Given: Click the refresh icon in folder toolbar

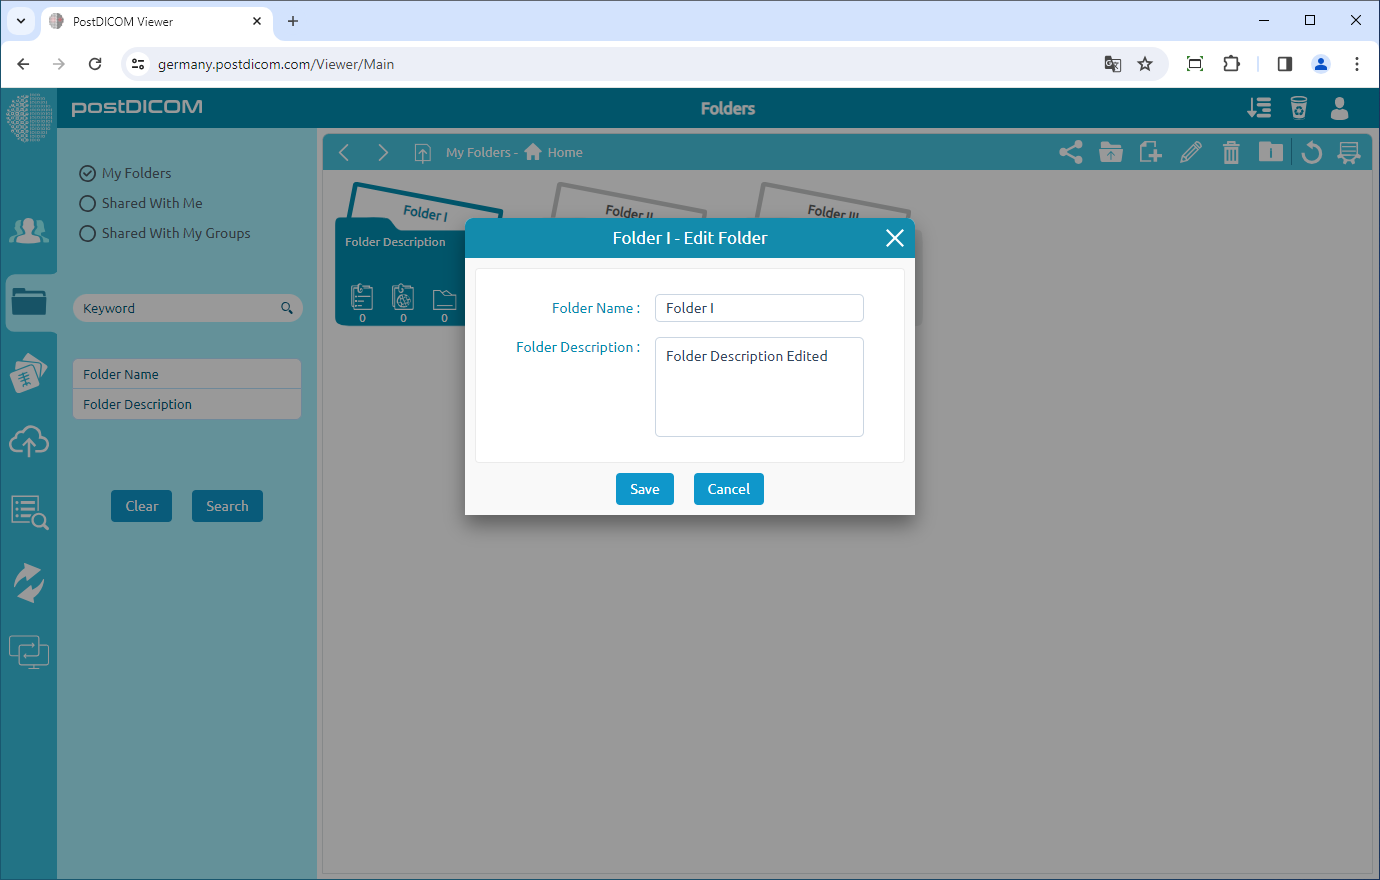Looking at the screenshot, I should [1312, 152].
